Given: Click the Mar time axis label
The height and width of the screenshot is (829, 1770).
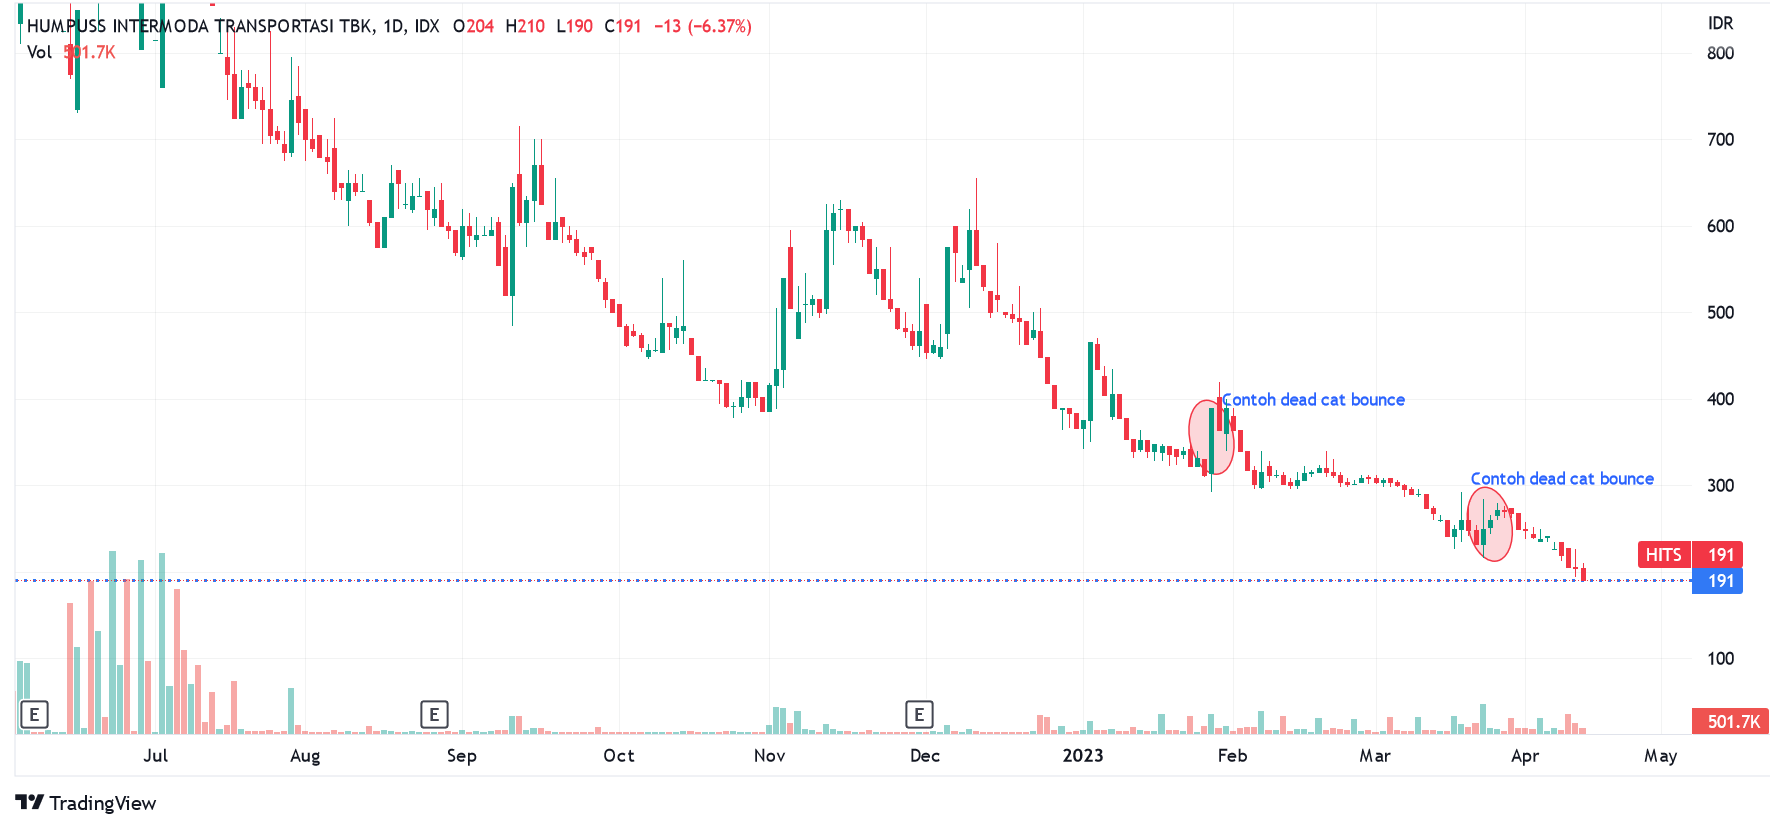Looking at the screenshot, I should (x=1375, y=756).
